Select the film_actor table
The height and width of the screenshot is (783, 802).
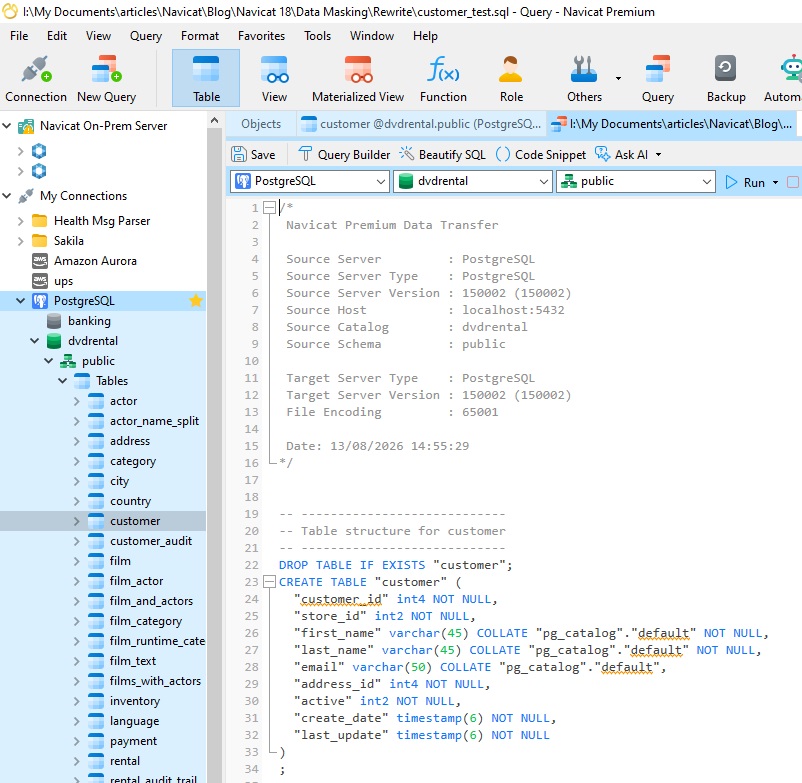tap(136, 581)
